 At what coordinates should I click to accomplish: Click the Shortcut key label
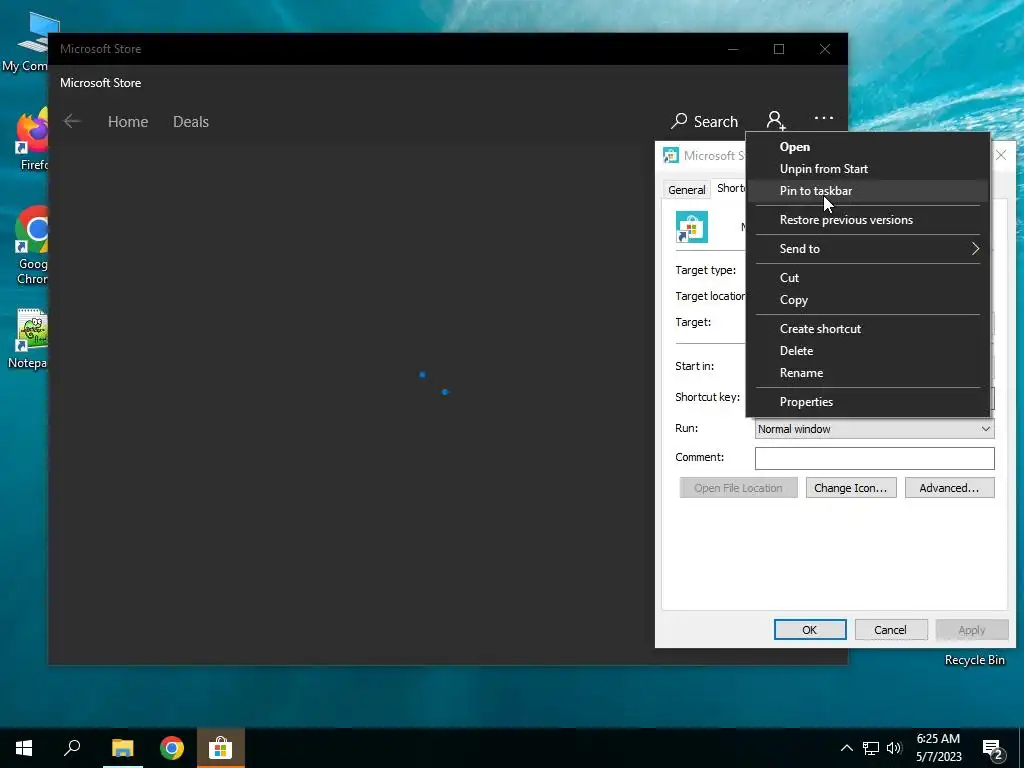[x=707, y=397]
